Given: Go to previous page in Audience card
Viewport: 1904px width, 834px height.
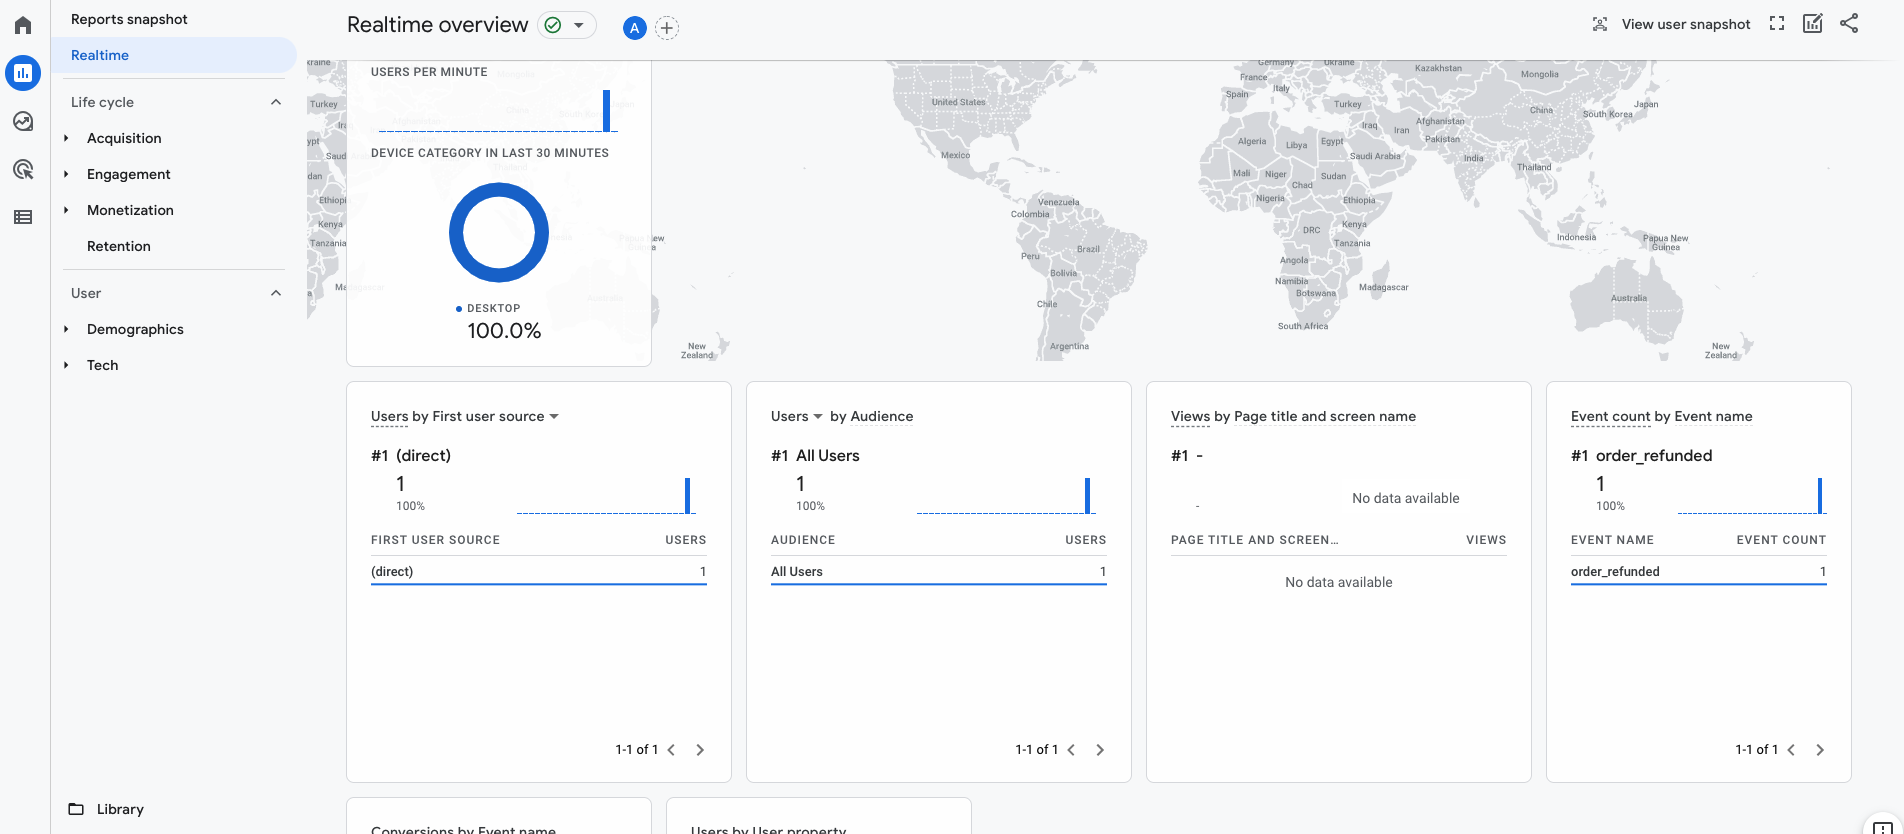Looking at the screenshot, I should (1071, 750).
